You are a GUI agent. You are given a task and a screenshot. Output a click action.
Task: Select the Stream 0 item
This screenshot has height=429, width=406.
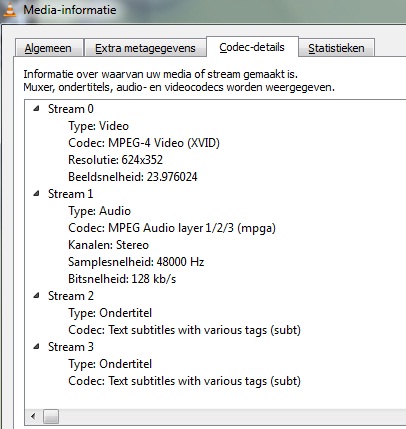pos(71,109)
